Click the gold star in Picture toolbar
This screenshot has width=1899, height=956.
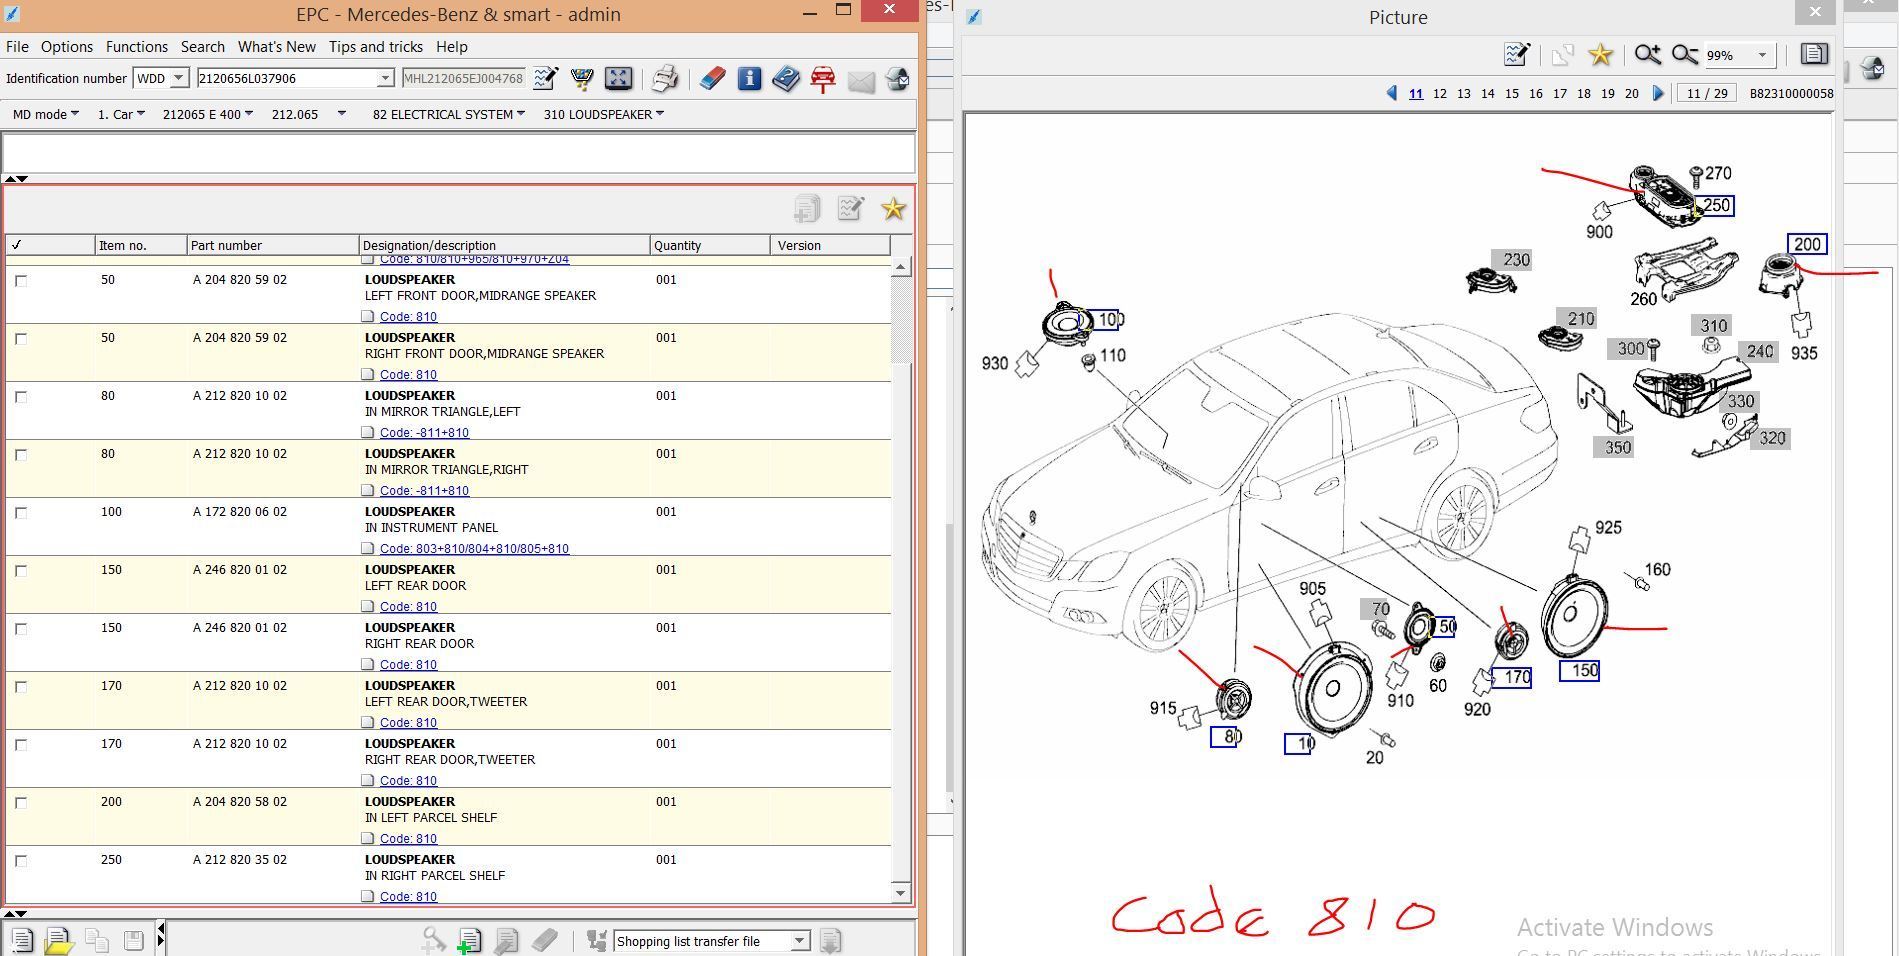[1600, 55]
